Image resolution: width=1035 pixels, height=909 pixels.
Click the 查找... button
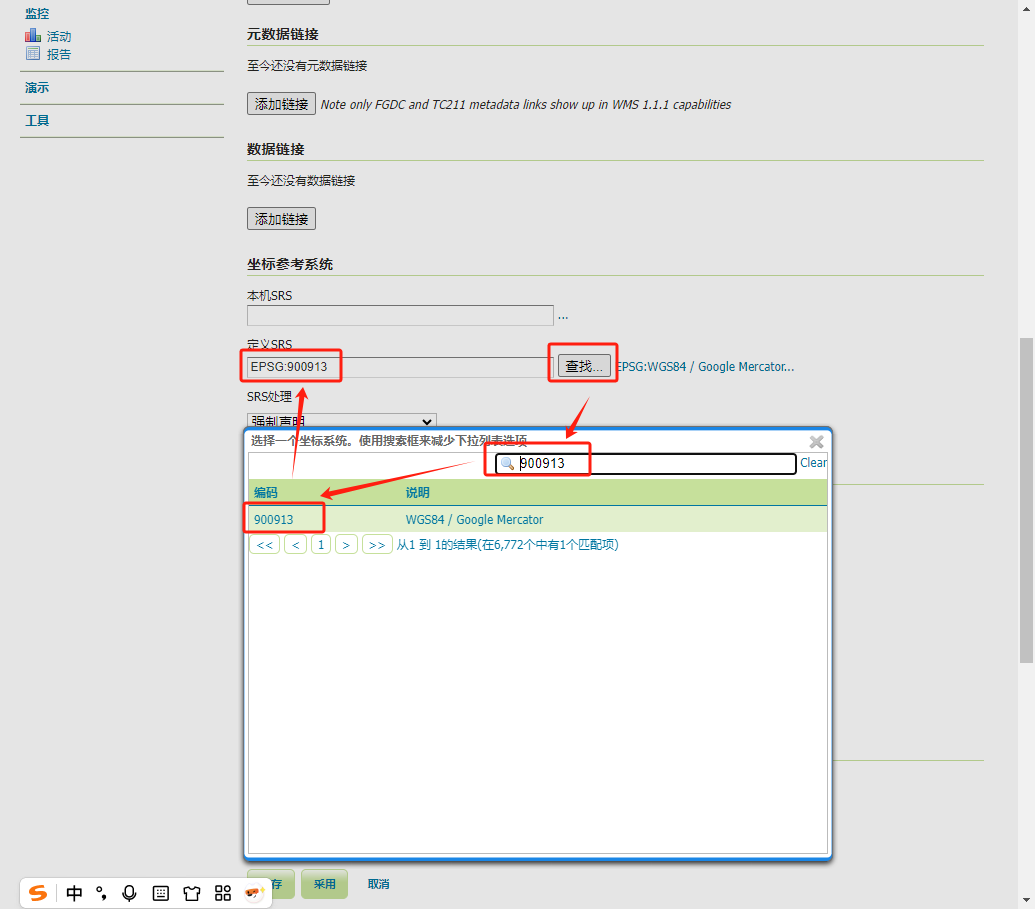[584, 366]
